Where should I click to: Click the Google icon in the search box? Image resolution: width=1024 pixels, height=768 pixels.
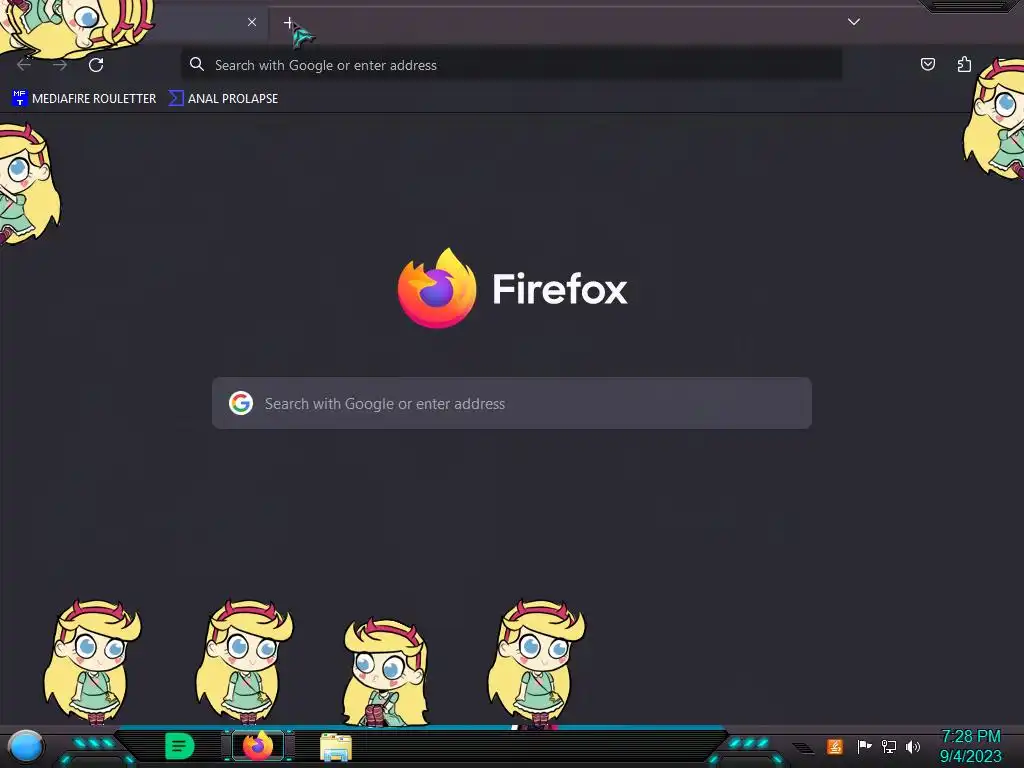click(241, 403)
